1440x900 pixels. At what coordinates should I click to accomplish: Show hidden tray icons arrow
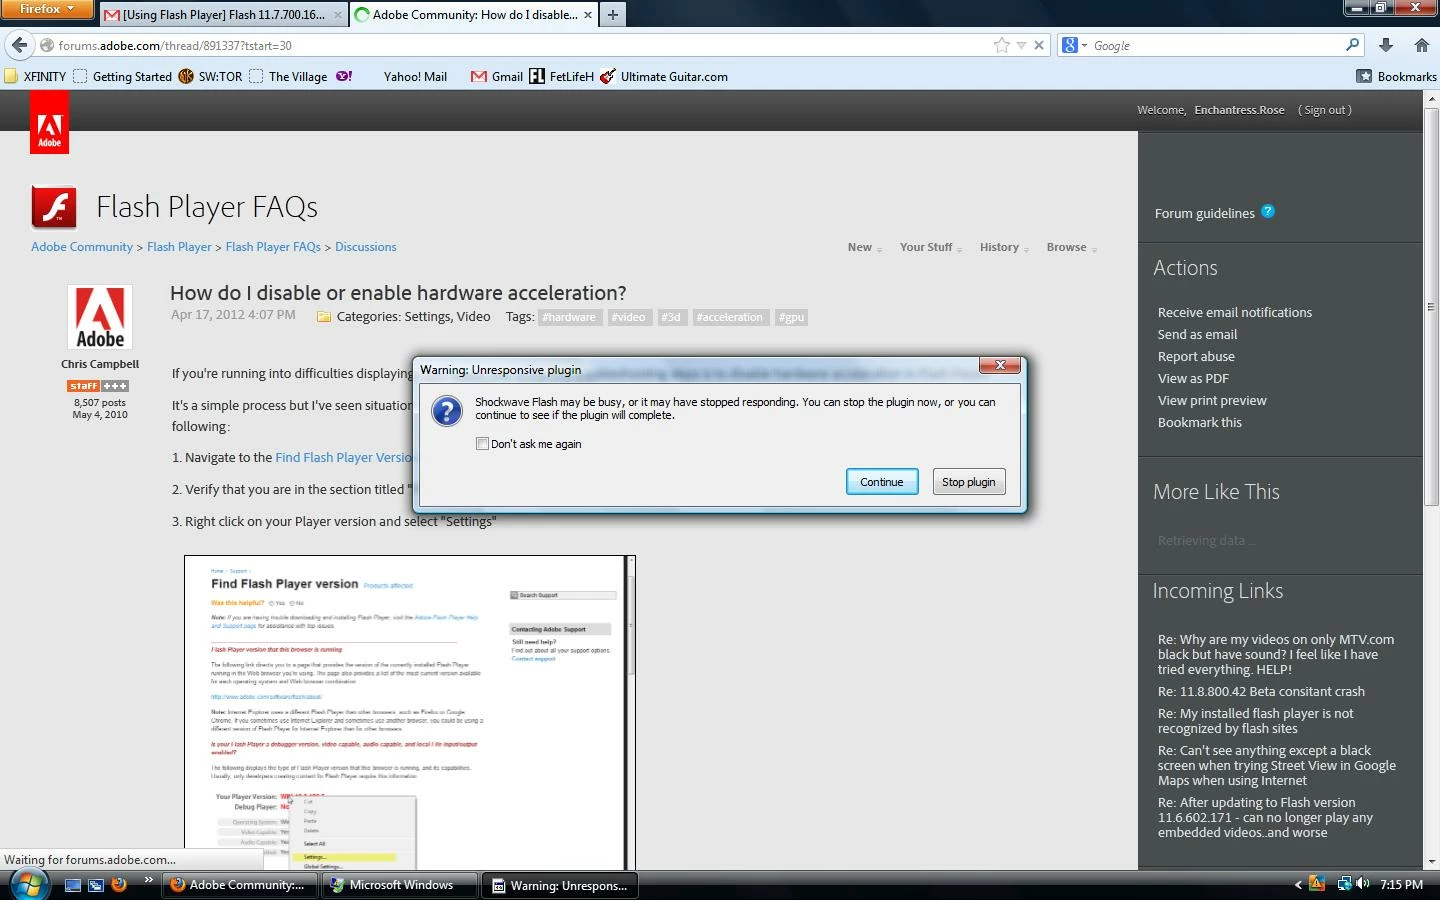coord(1298,885)
